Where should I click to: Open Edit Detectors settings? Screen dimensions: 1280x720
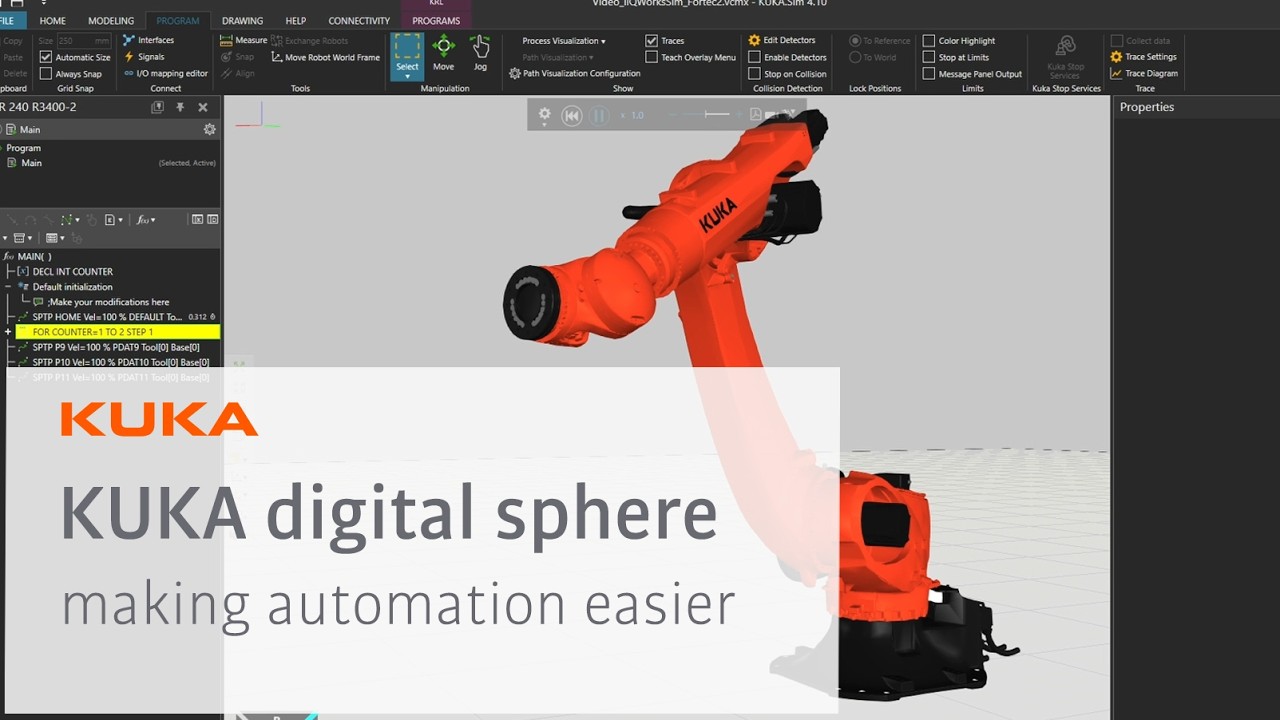782,40
